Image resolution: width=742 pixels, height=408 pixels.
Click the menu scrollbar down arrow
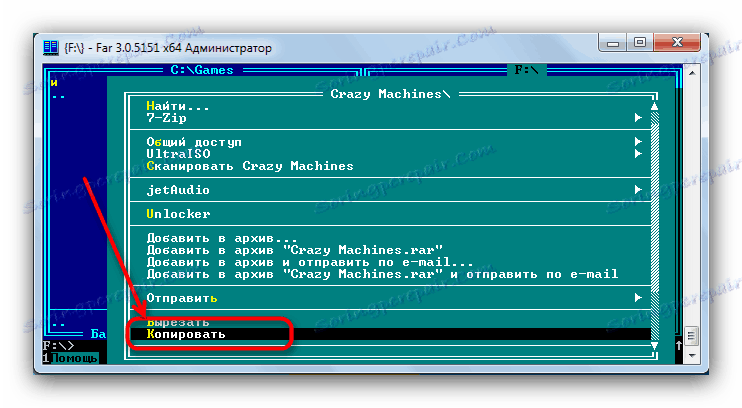(654, 346)
